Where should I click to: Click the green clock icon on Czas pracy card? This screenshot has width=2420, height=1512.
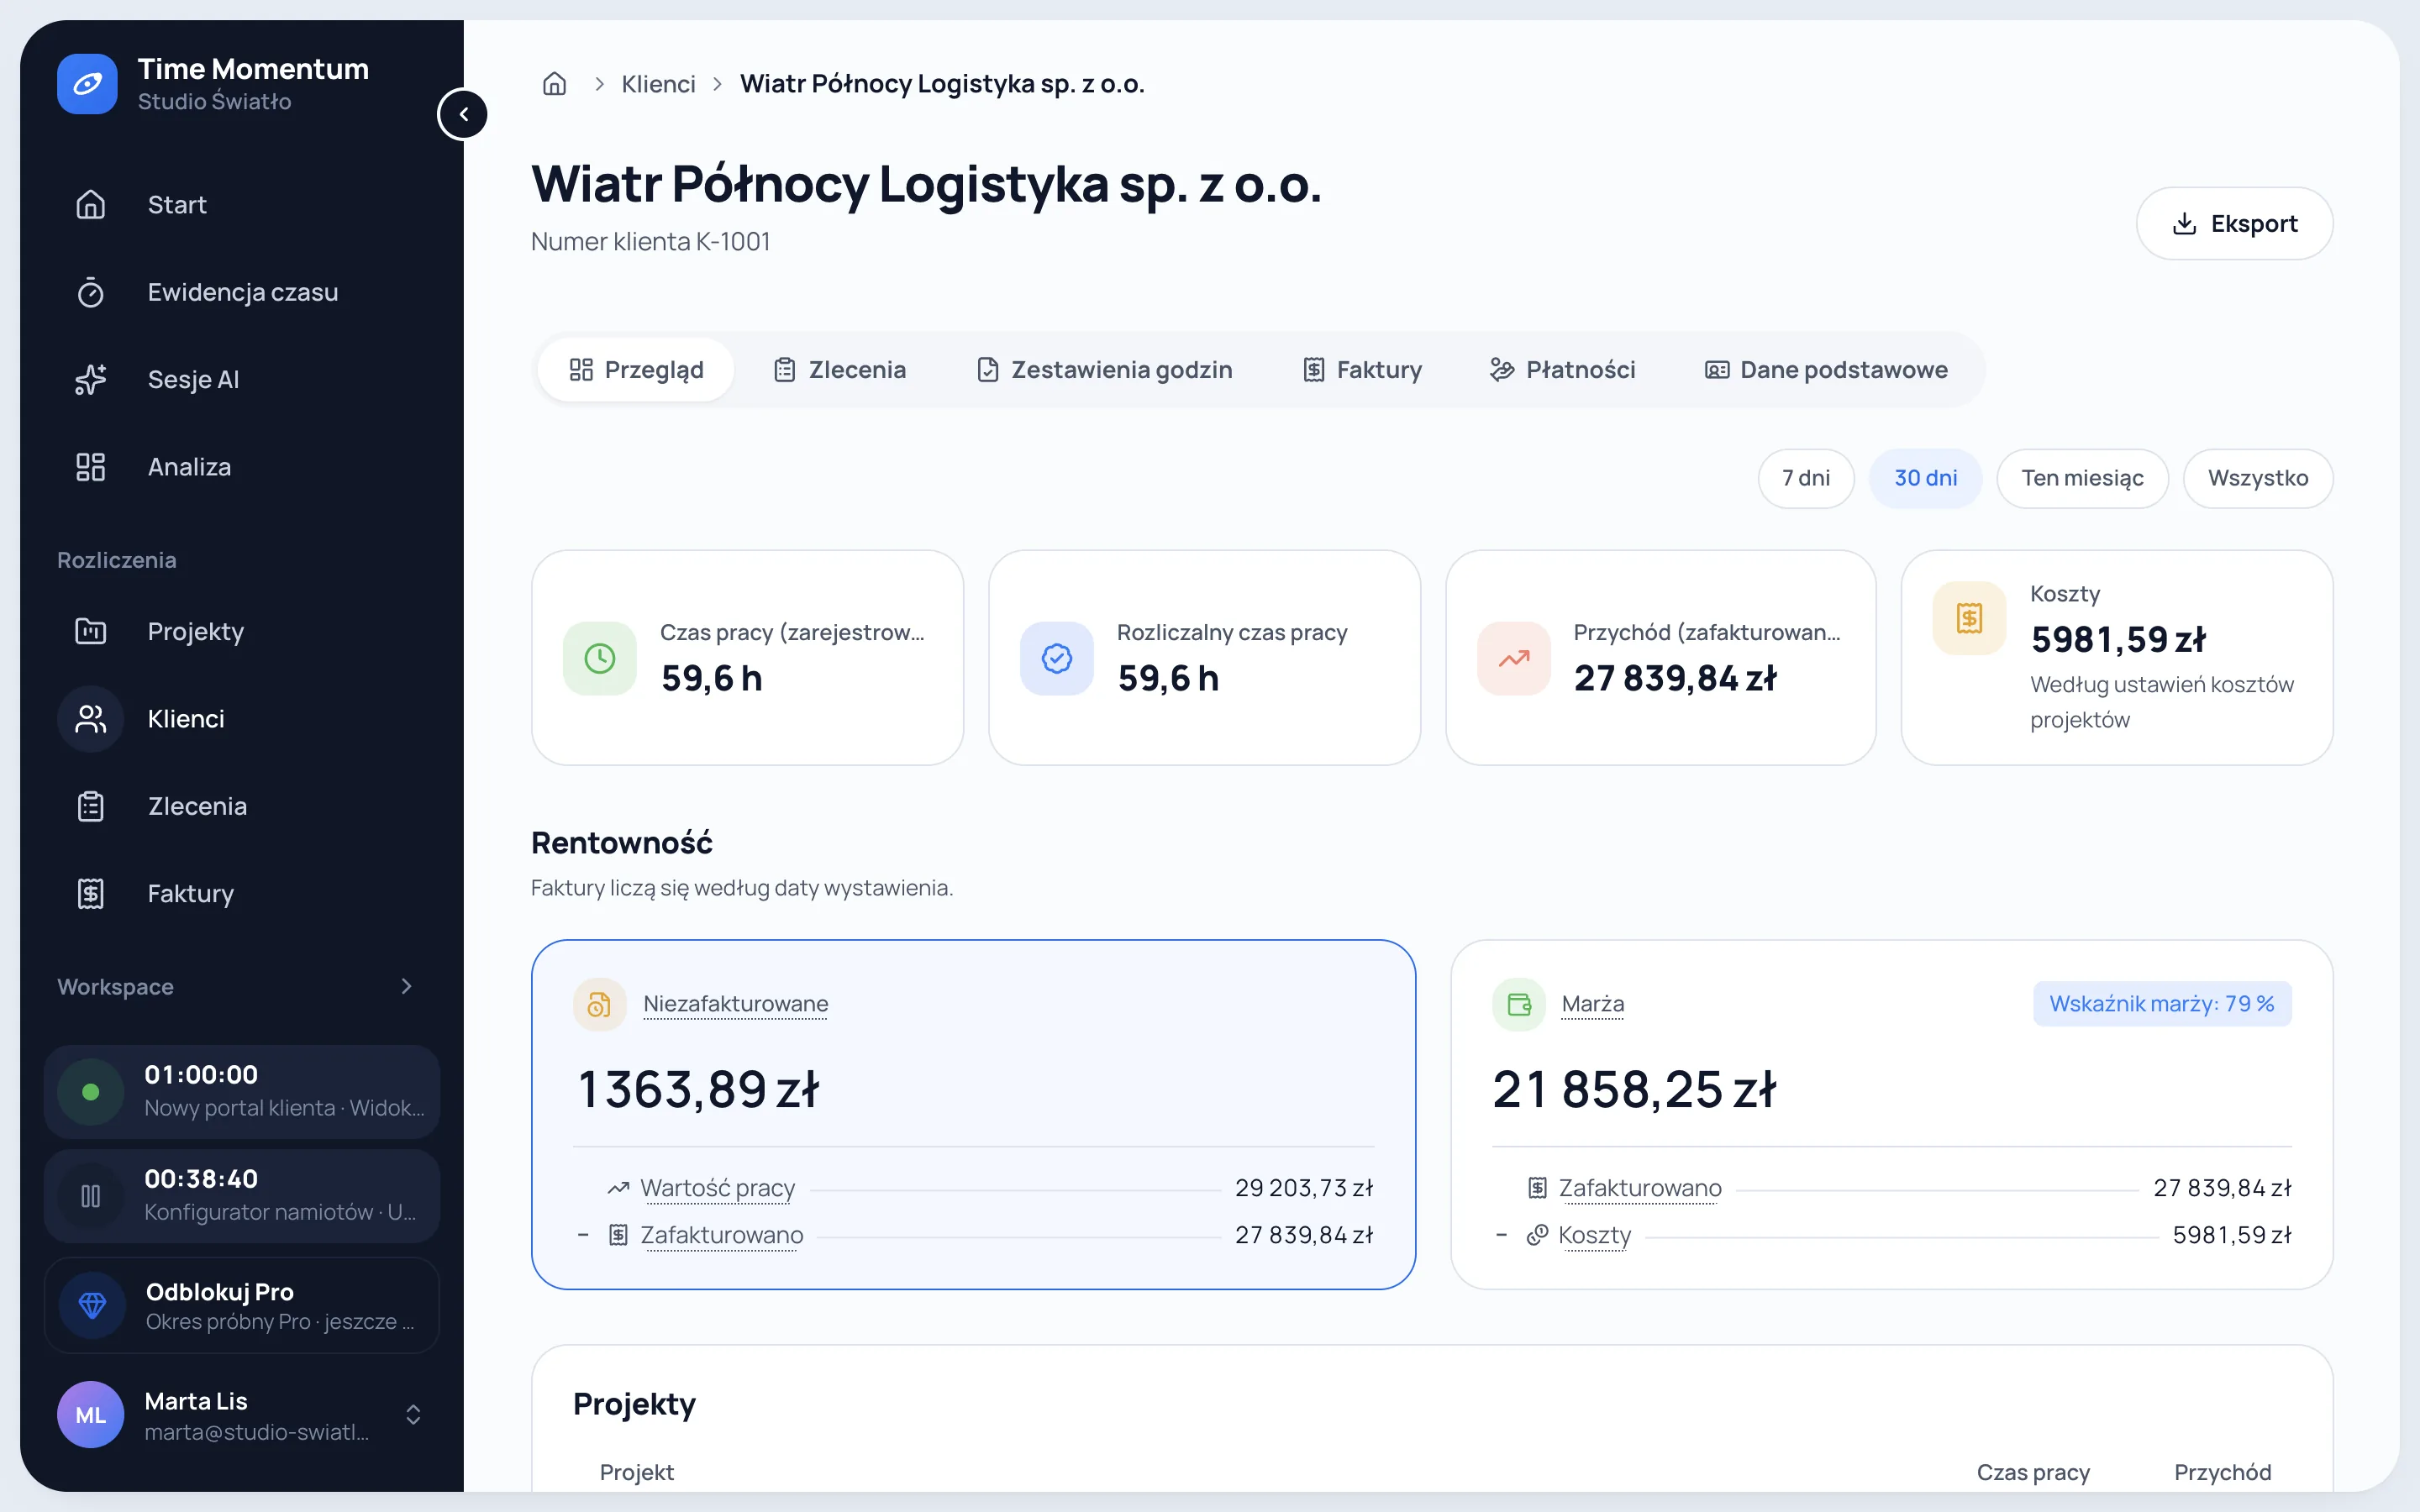pos(600,658)
